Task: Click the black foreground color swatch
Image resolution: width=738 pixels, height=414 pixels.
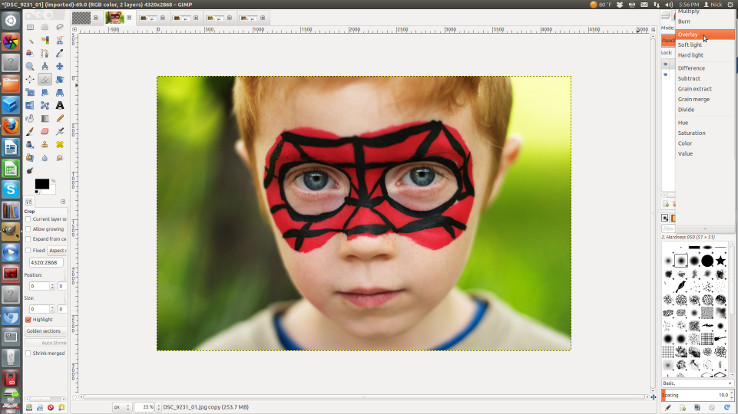Action: (x=41, y=184)
